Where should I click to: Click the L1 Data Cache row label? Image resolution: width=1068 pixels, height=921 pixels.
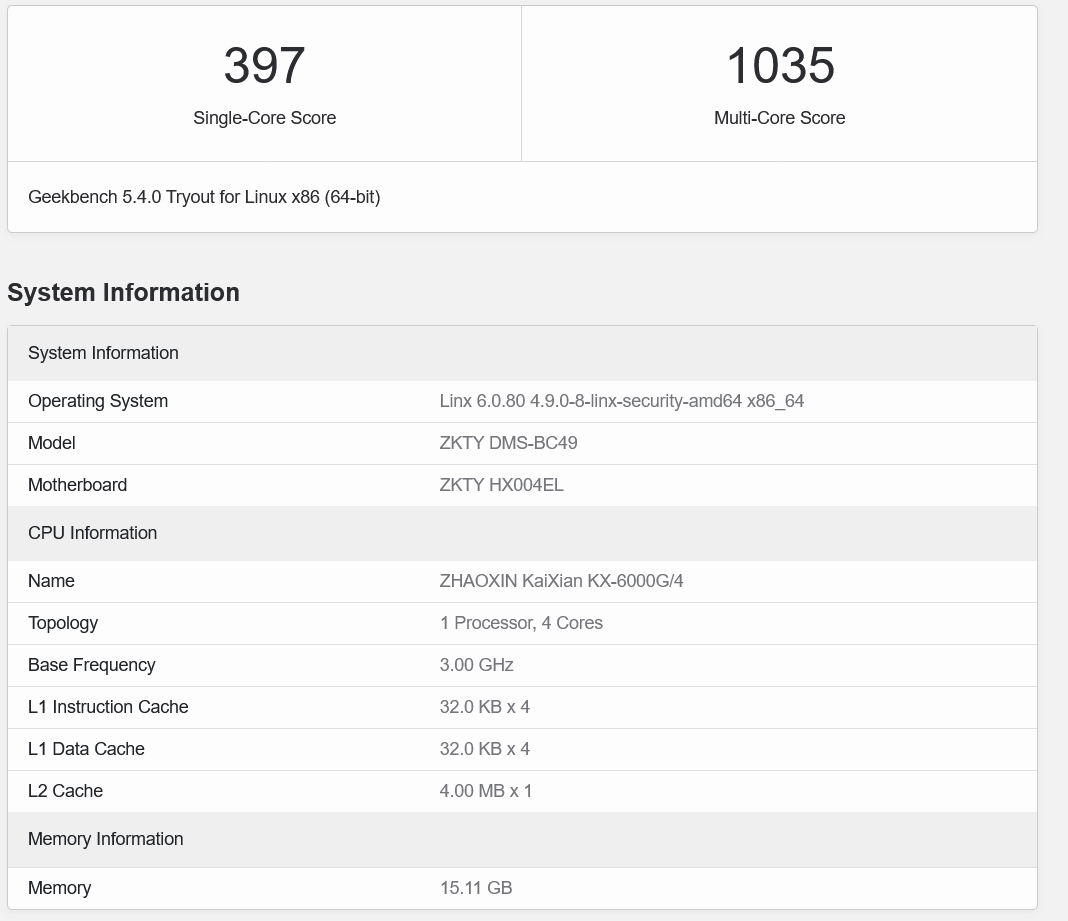coord(86,749)
